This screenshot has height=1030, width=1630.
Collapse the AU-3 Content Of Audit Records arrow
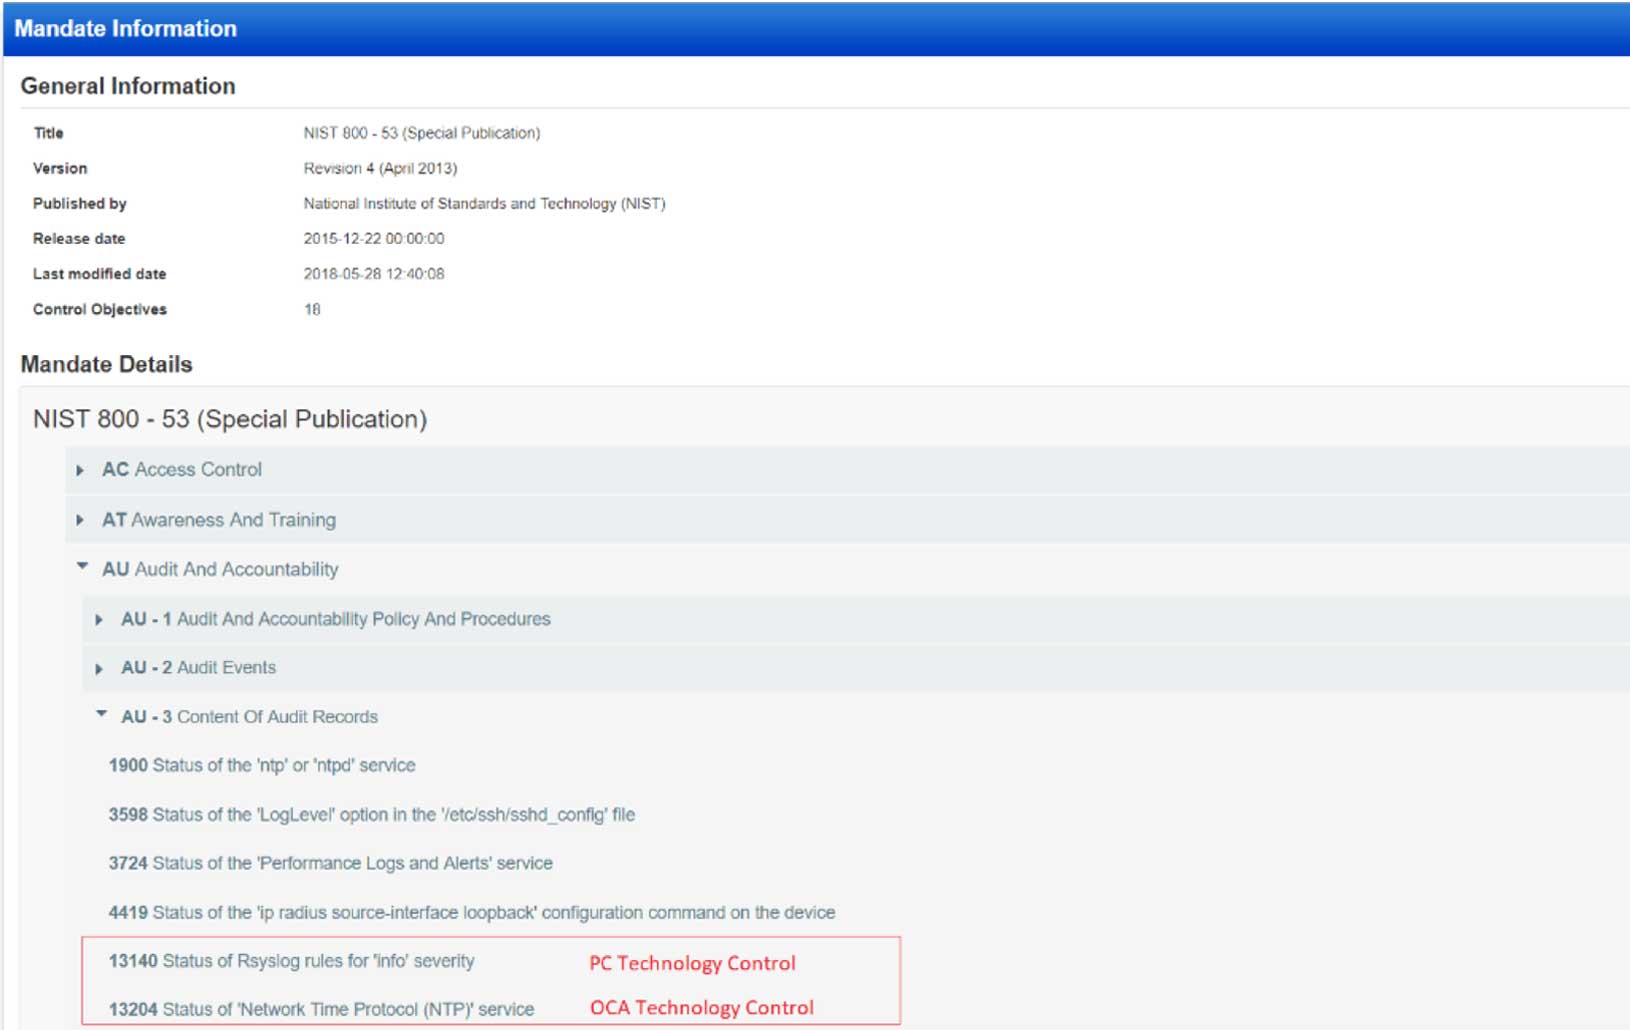[101, 715]
